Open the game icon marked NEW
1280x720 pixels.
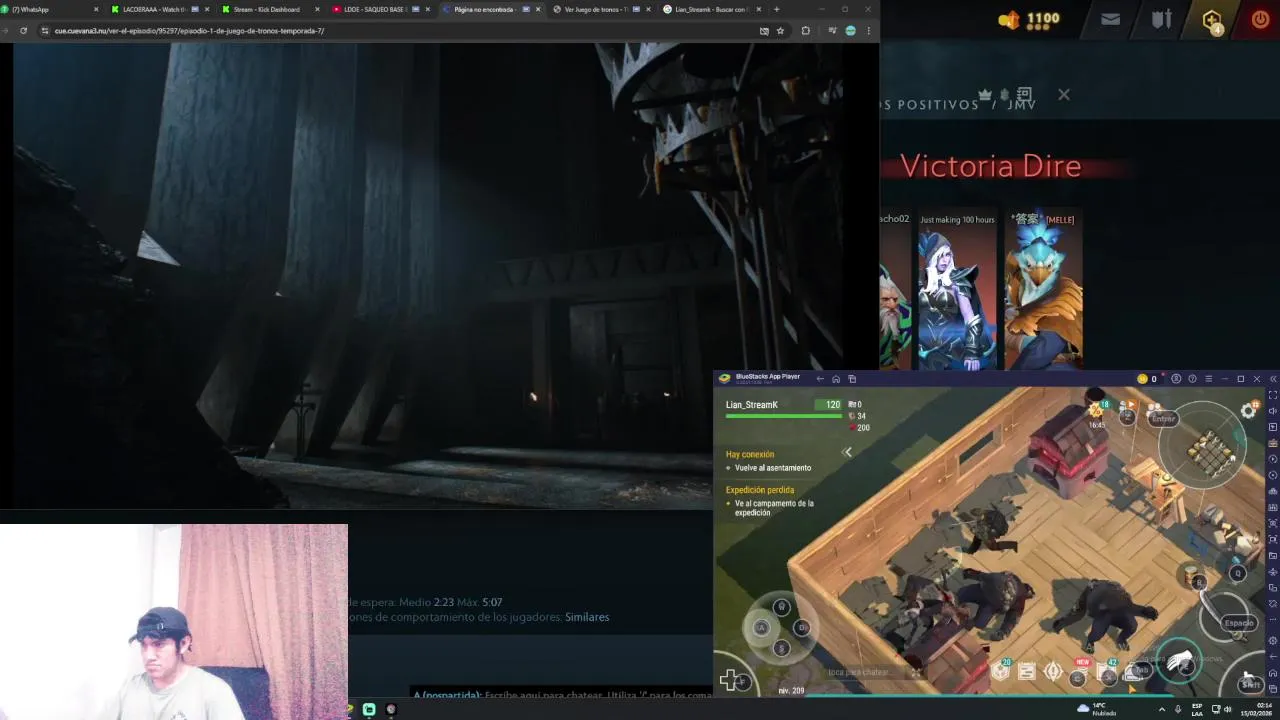point(1079,673)
